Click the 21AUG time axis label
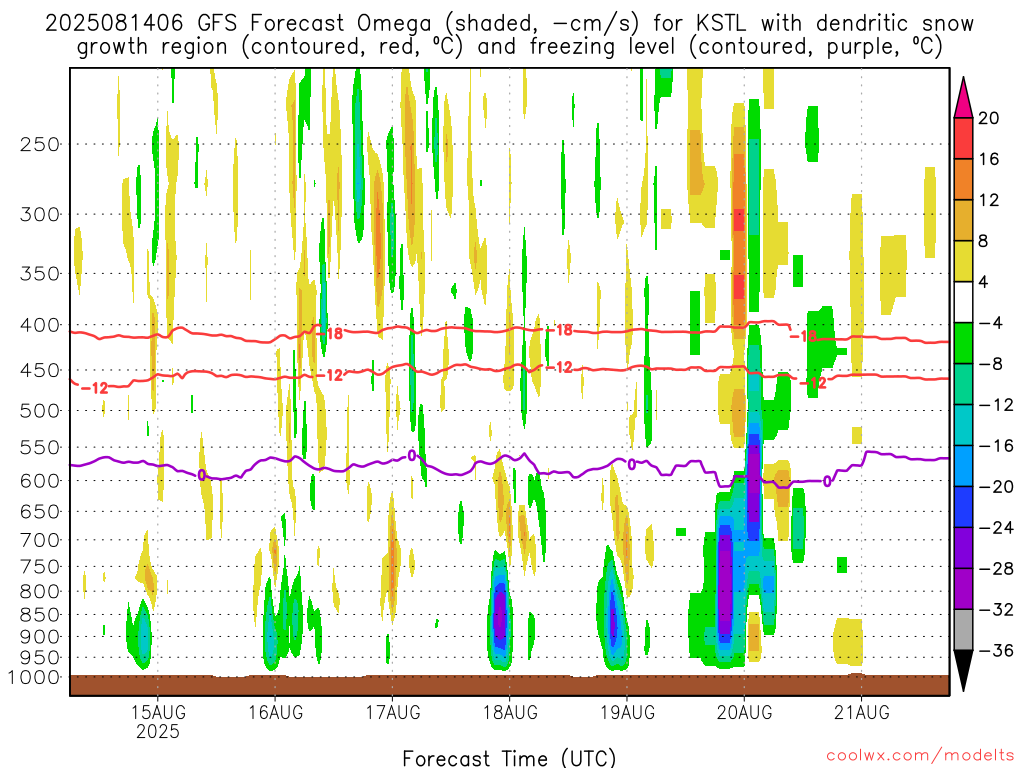This screenshot has width=1024, height=768. (x=862, y=712)
